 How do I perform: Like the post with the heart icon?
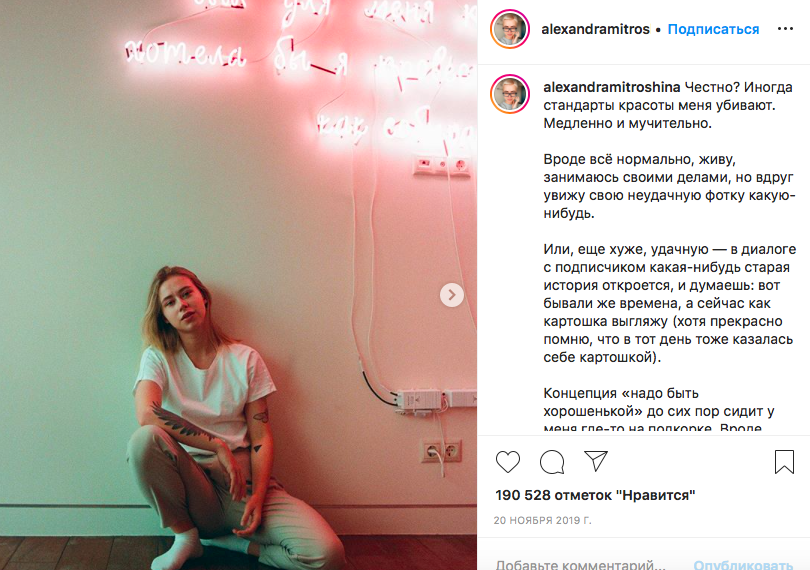click(x=508, y=461)
